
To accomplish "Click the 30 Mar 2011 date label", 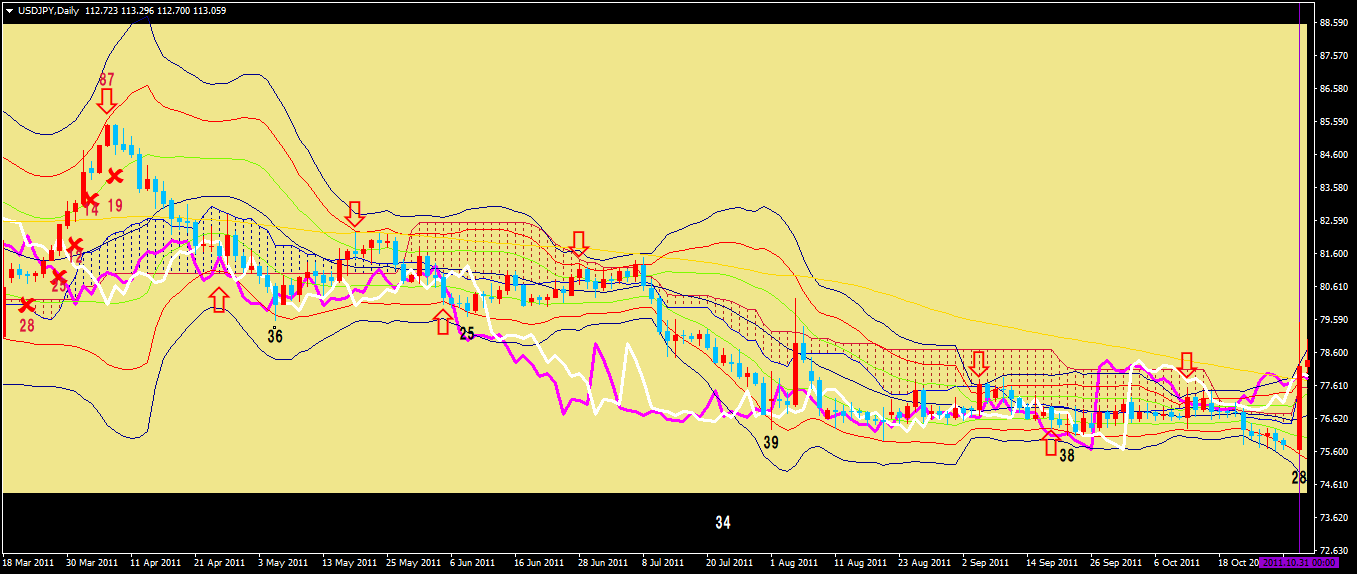I will click(x=93, y=563).
